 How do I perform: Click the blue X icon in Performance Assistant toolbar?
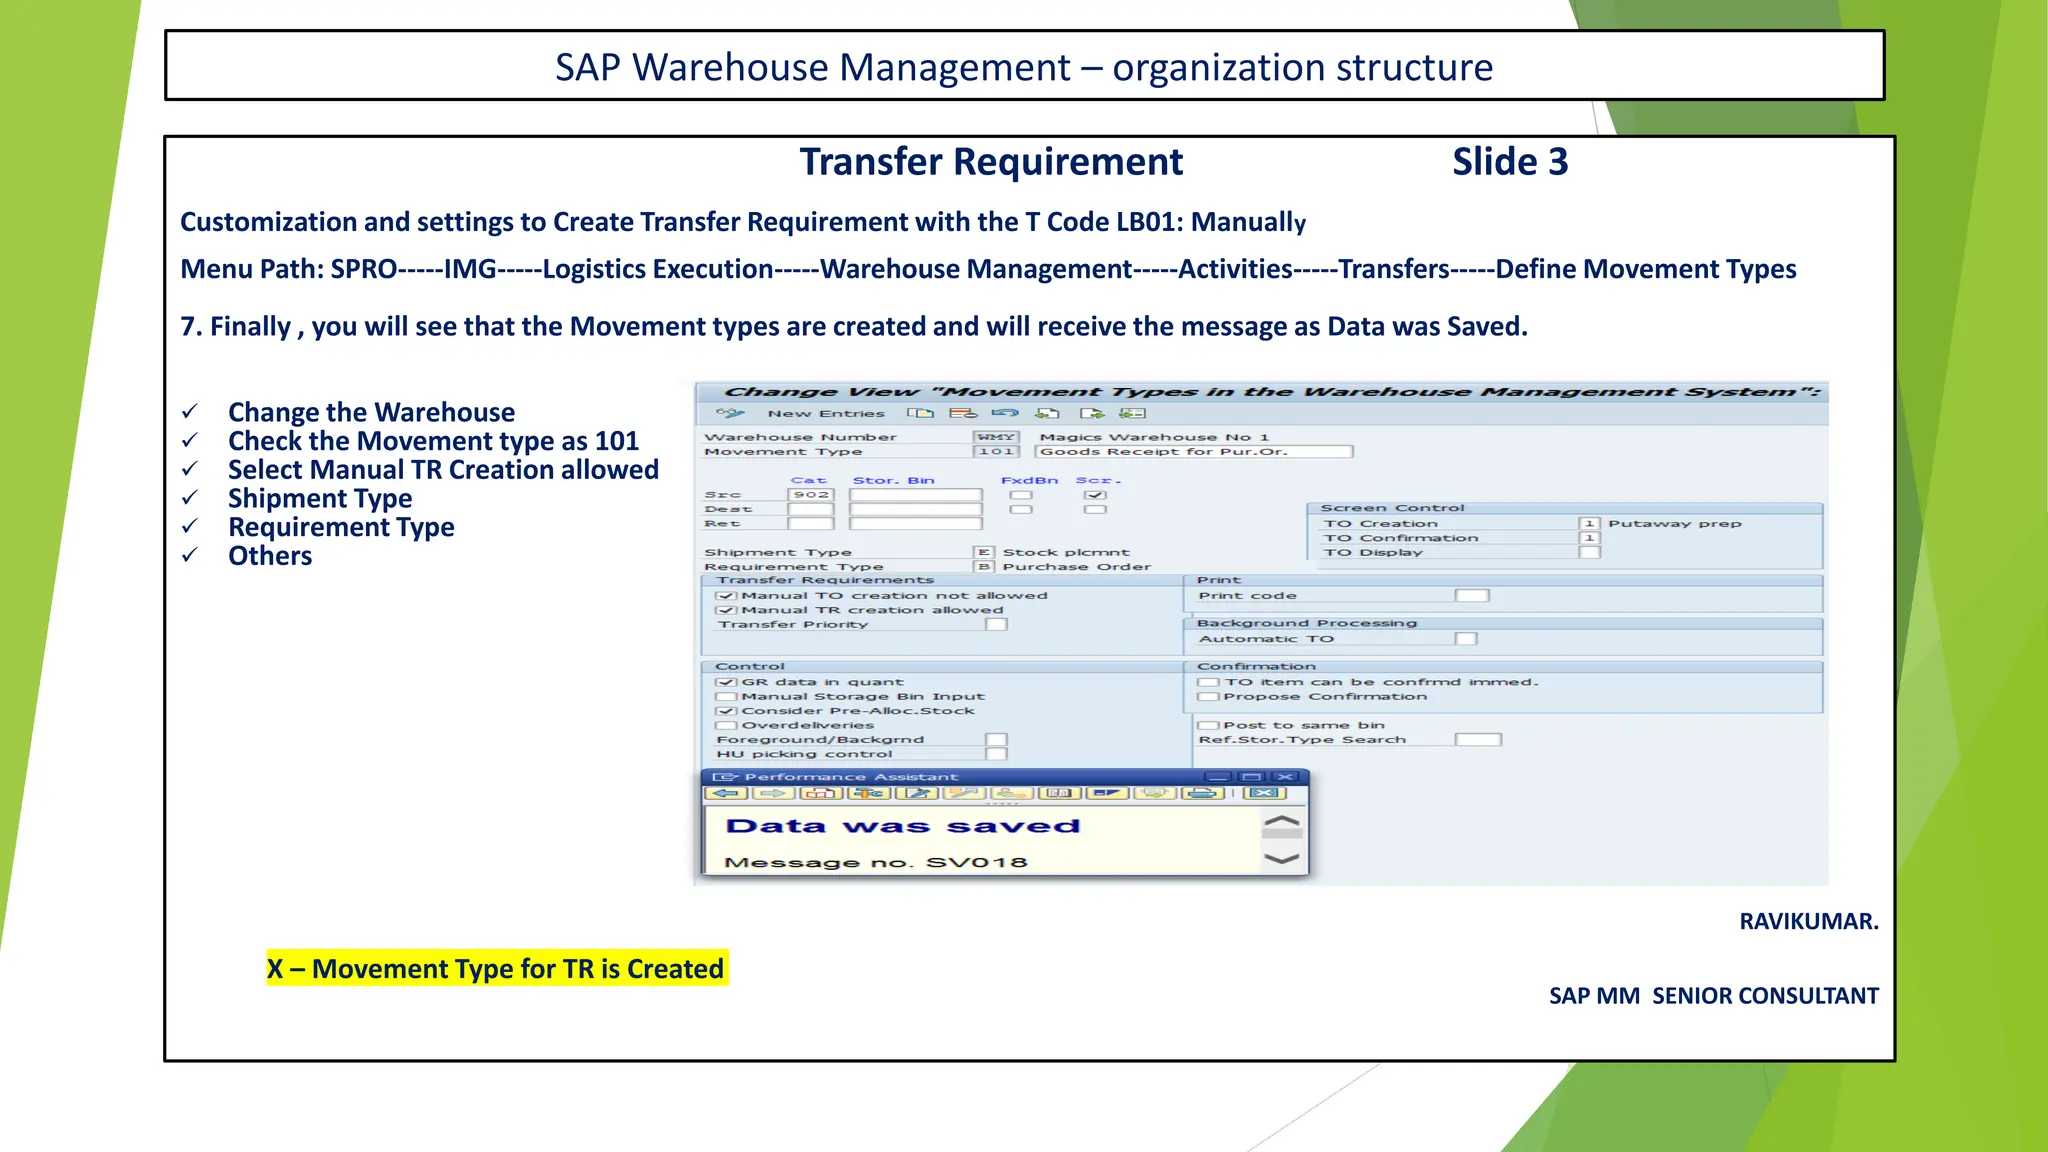(x=1264, y=793)
